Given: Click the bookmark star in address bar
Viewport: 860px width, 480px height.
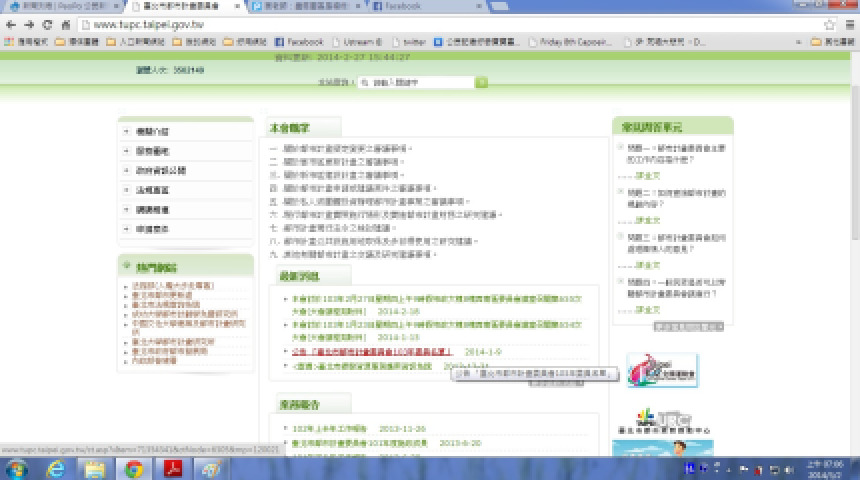Looking at the screenshot, I should point(830,24).
